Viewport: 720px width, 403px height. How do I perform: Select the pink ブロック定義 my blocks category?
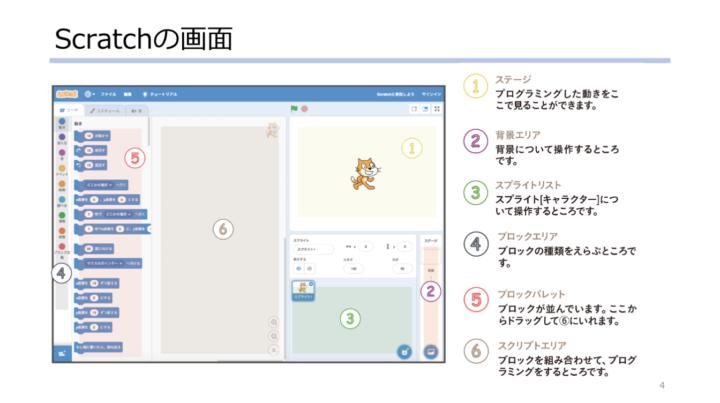[x=62, y=250]
